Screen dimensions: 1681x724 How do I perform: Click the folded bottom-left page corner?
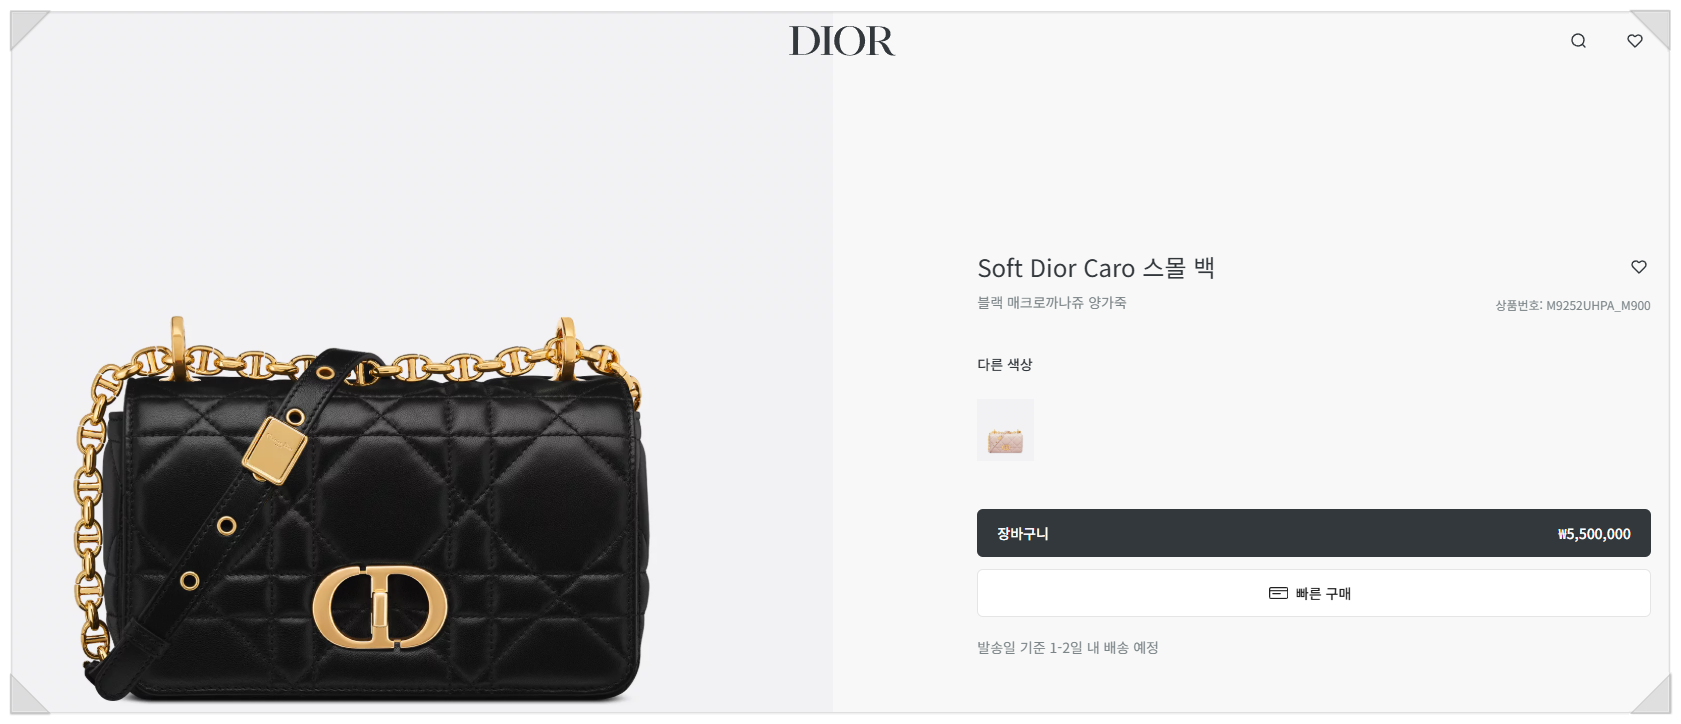29,694
